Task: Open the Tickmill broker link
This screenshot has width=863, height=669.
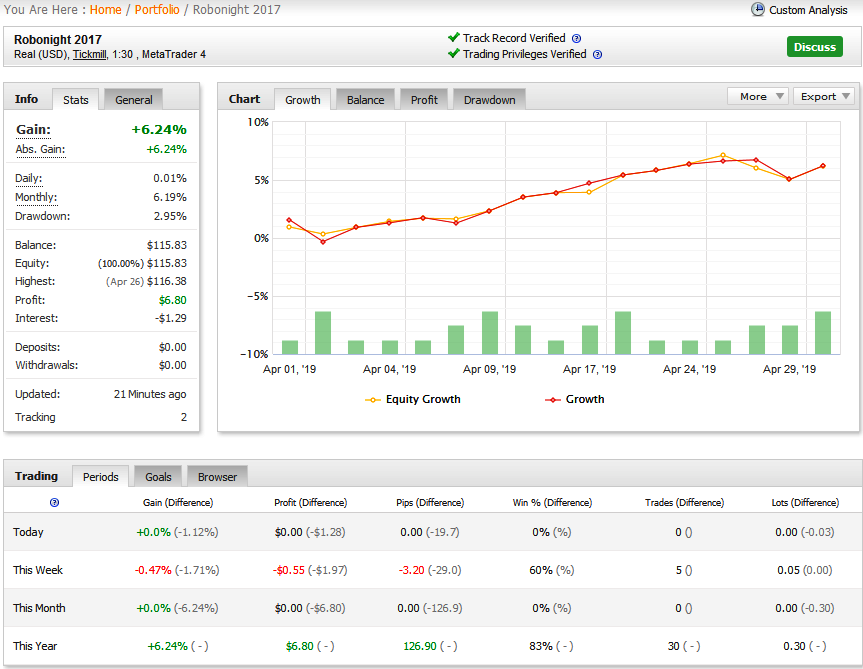Action: tap(89, 54)
